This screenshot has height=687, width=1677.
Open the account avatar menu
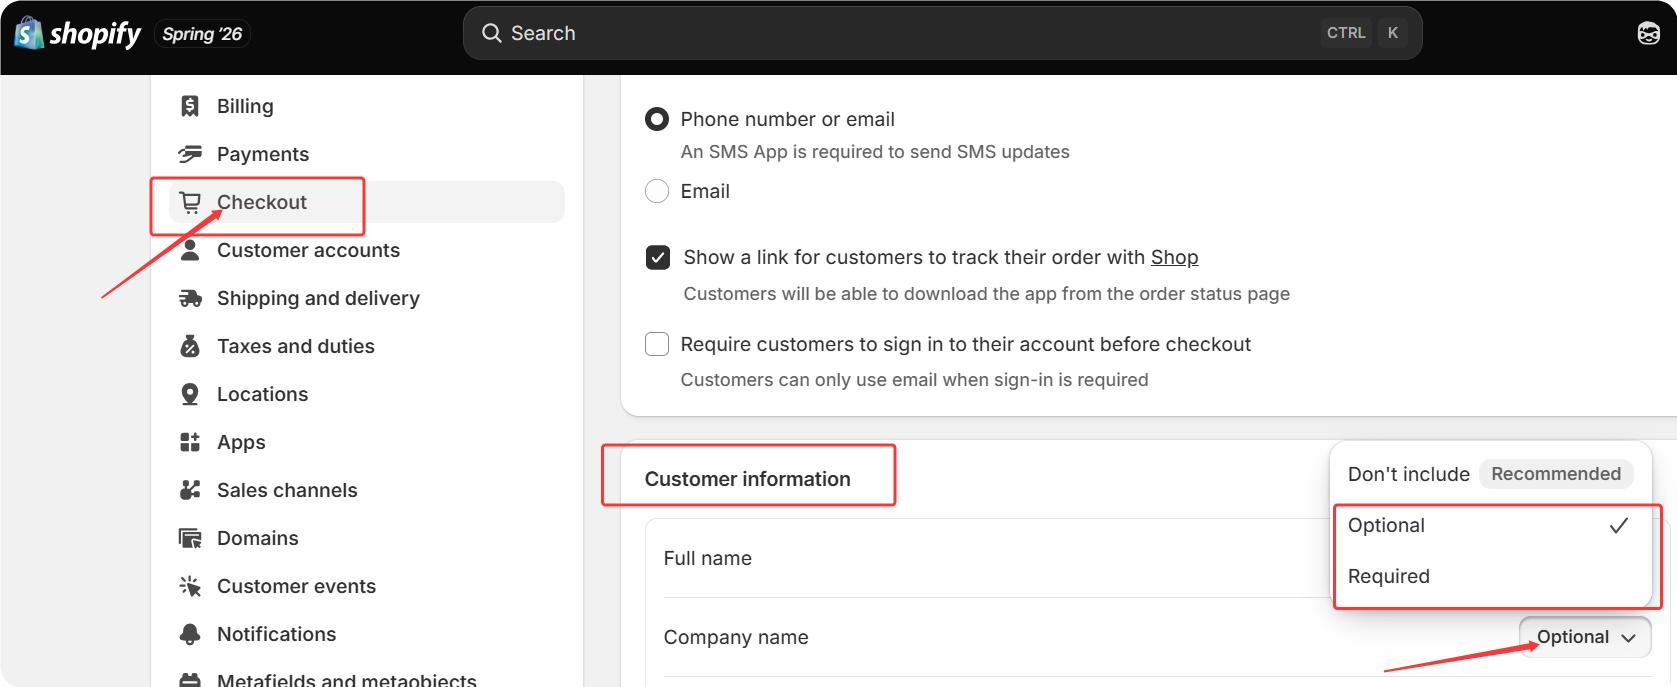pyautogui.click(x=1648, y=33)
